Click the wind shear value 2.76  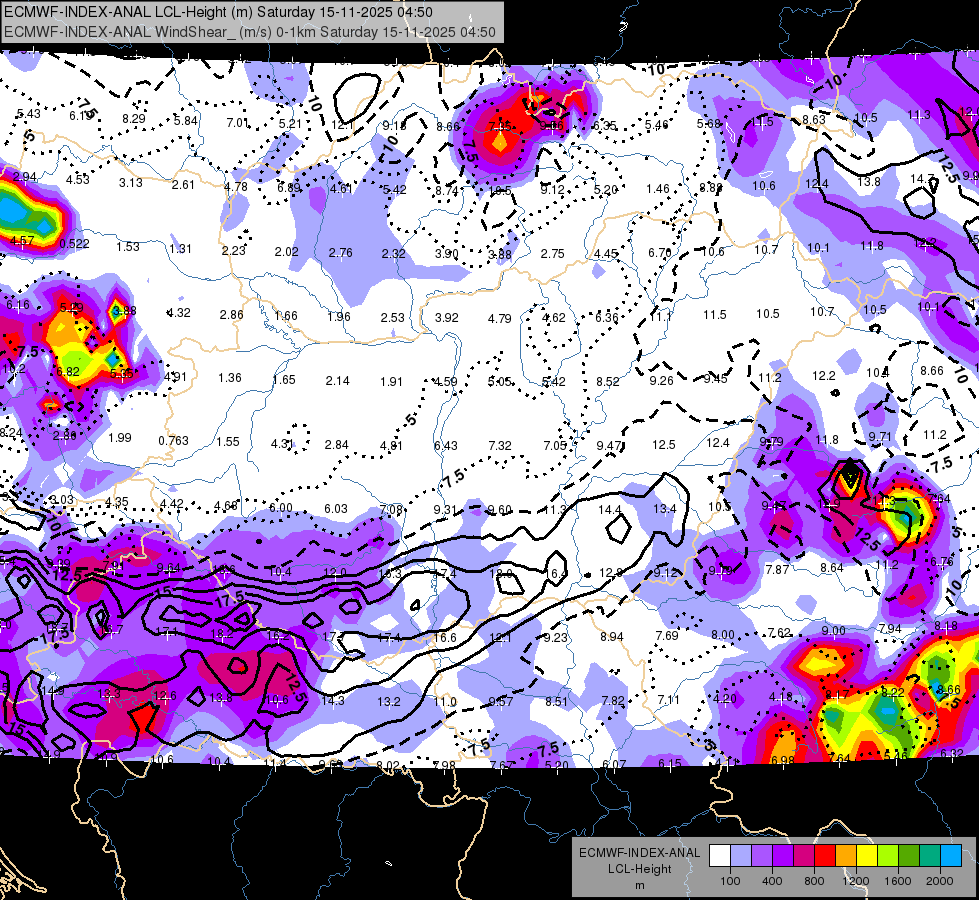click(340, 252)
